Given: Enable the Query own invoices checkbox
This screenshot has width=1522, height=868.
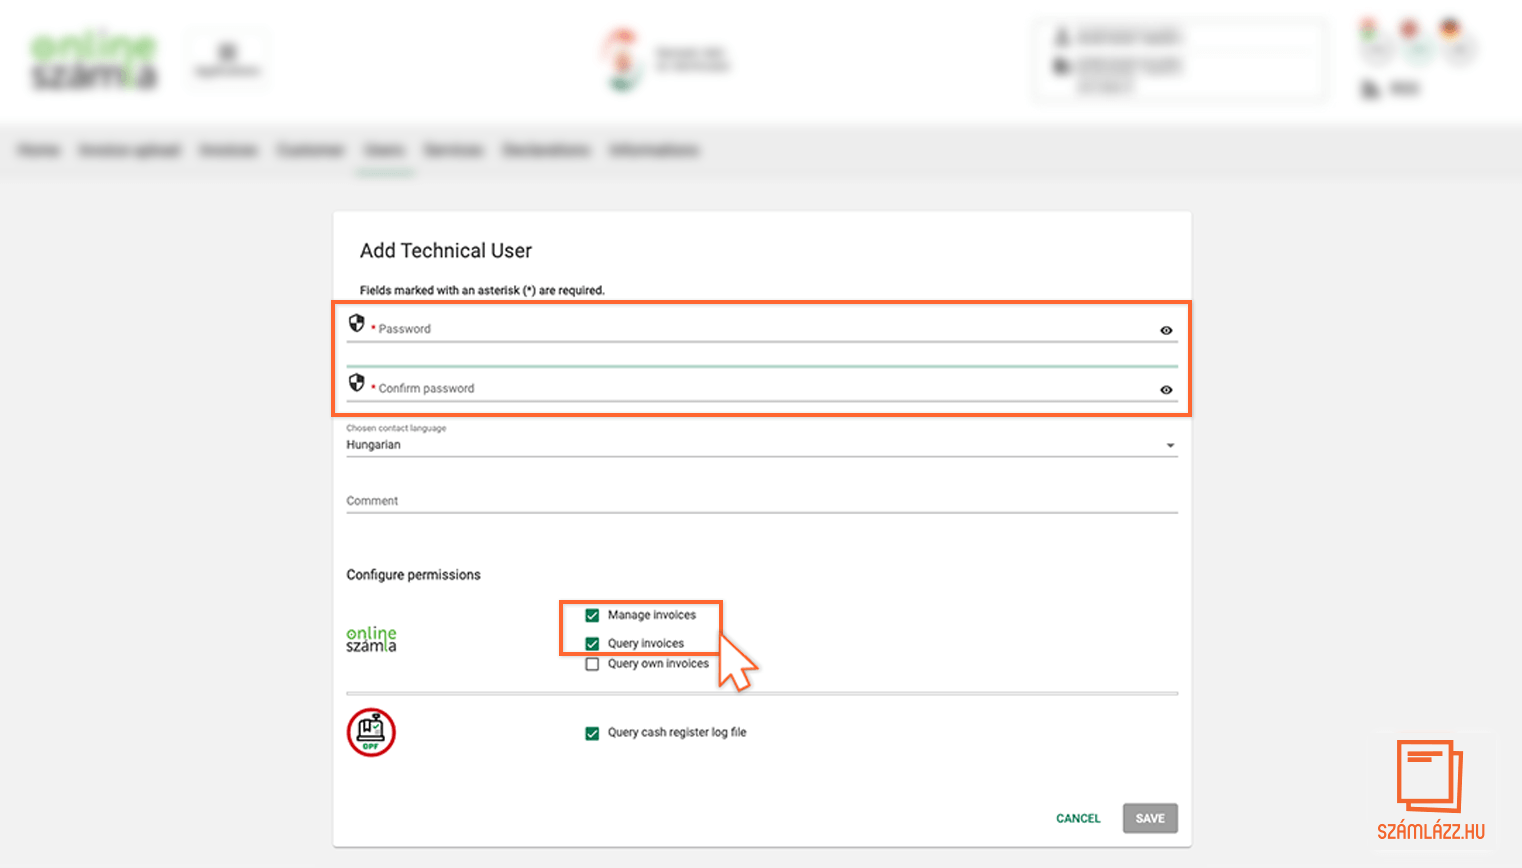Looking at the screenshot, I should [x=592, y=664].
